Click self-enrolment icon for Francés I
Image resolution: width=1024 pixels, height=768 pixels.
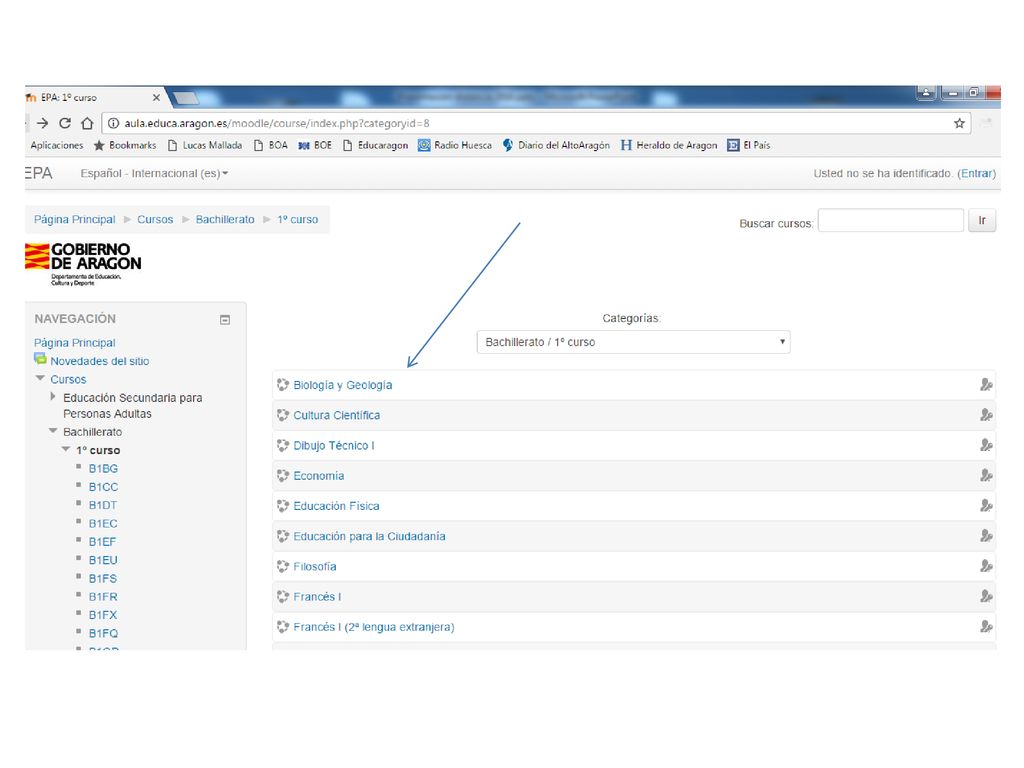coord(986,596)
